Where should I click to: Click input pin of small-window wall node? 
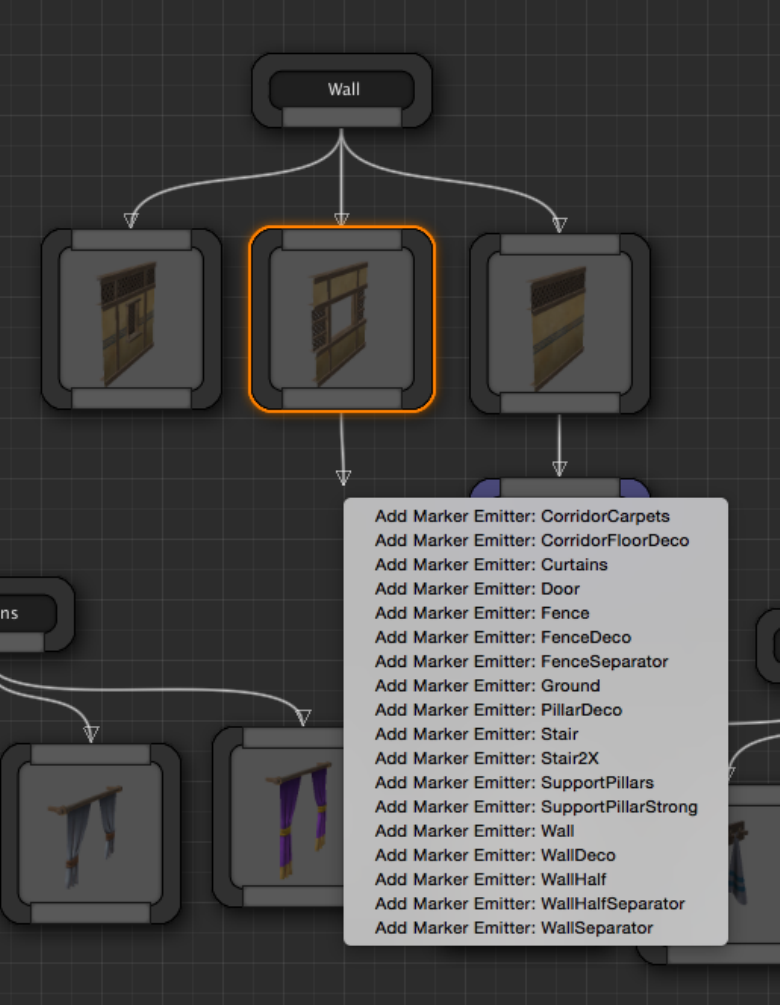pyautogui.click(x=131, y=240)
